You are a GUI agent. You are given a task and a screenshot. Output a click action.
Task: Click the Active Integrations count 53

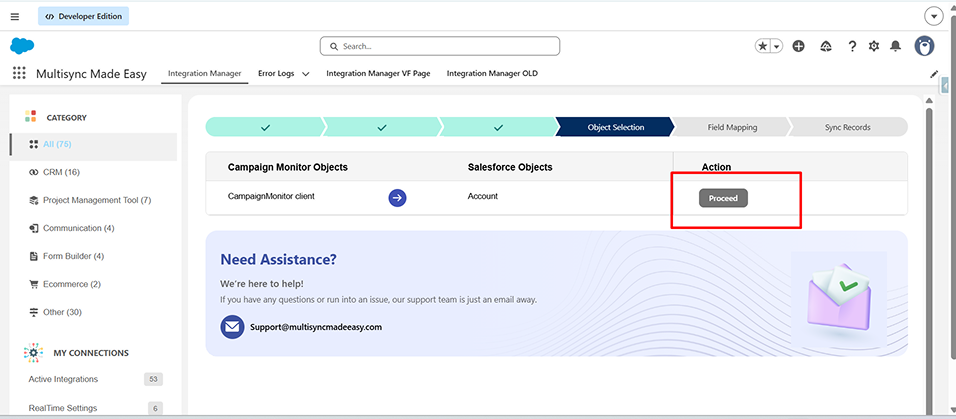(x=154, y=379)
